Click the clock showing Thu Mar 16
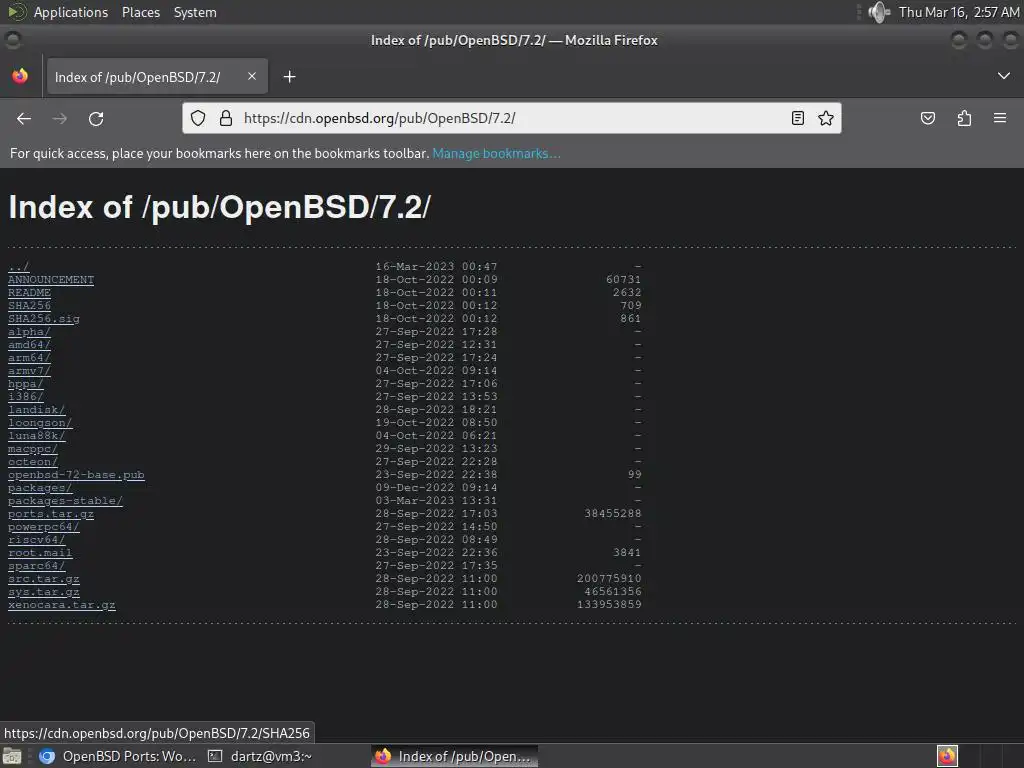This screenshot has width=1024, height=768. pos(958,12)
